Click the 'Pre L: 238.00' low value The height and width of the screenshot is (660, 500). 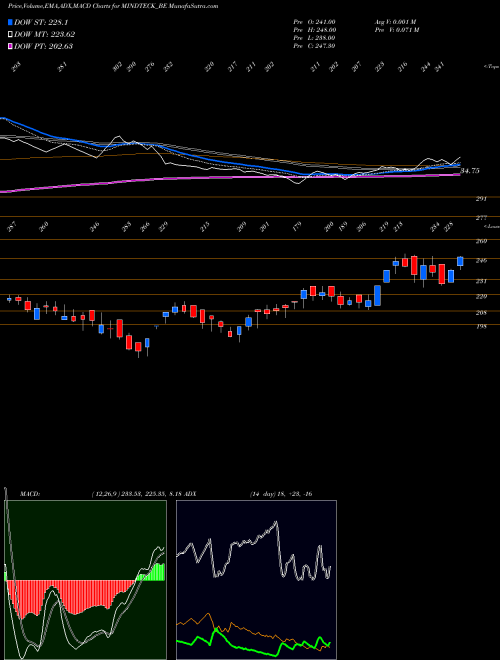(314, 38)
